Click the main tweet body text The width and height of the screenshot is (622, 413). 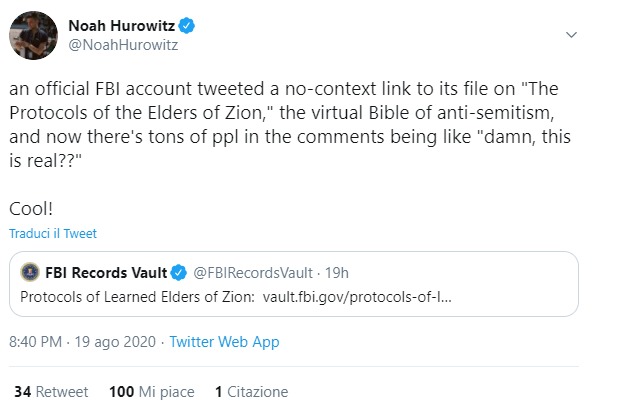click(290, 148)
